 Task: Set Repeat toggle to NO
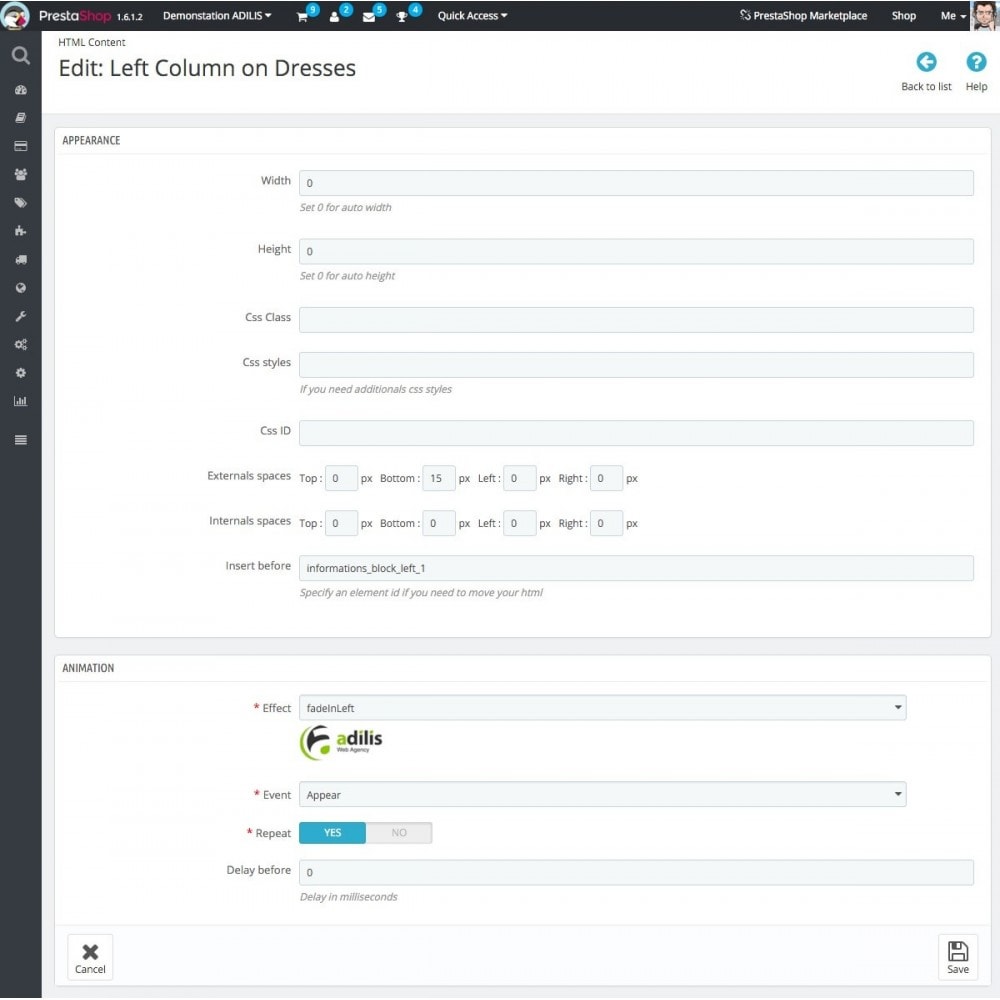pyautogui.click(x=399, y=832)
